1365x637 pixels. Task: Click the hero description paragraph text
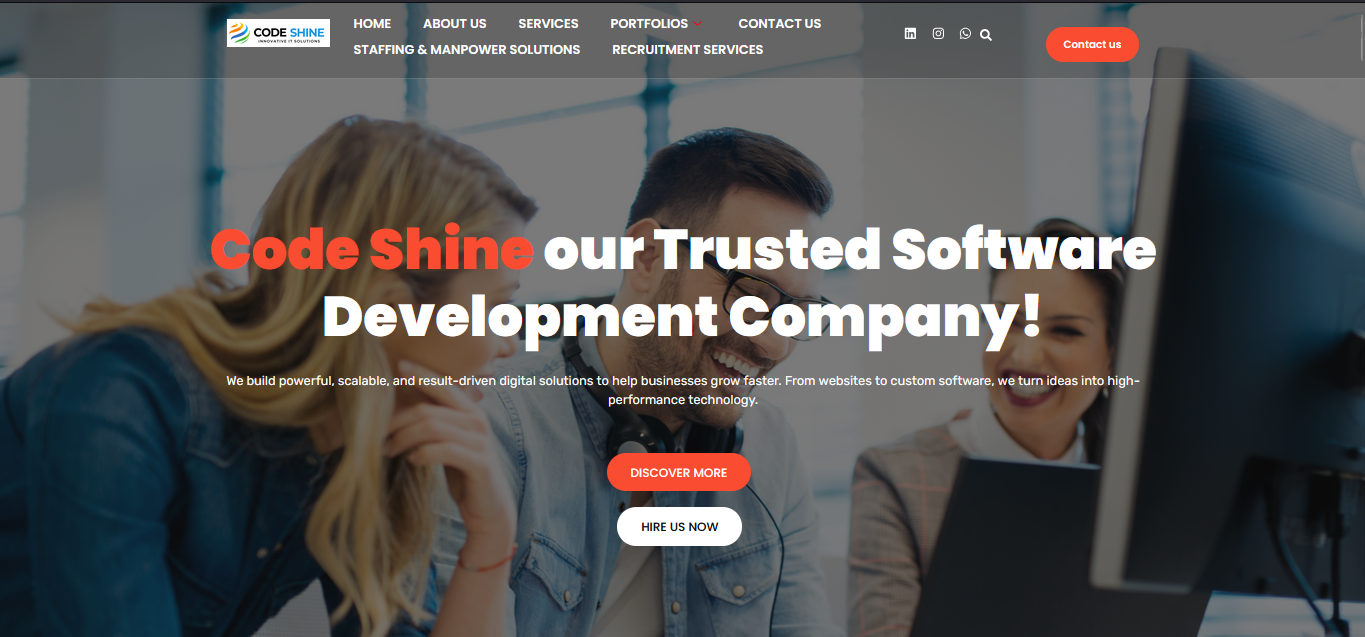click(x=683, y=390)
